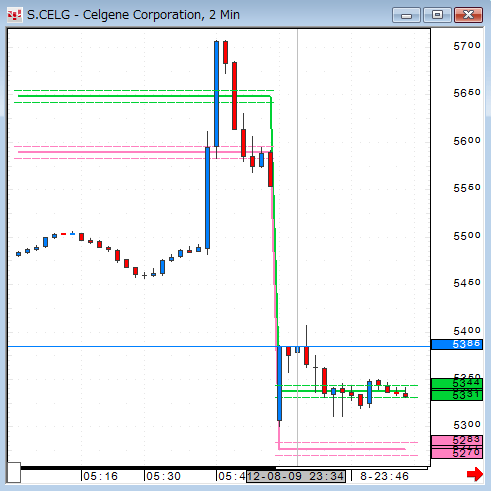Click the 5600 price scale label

pos(467,141)
